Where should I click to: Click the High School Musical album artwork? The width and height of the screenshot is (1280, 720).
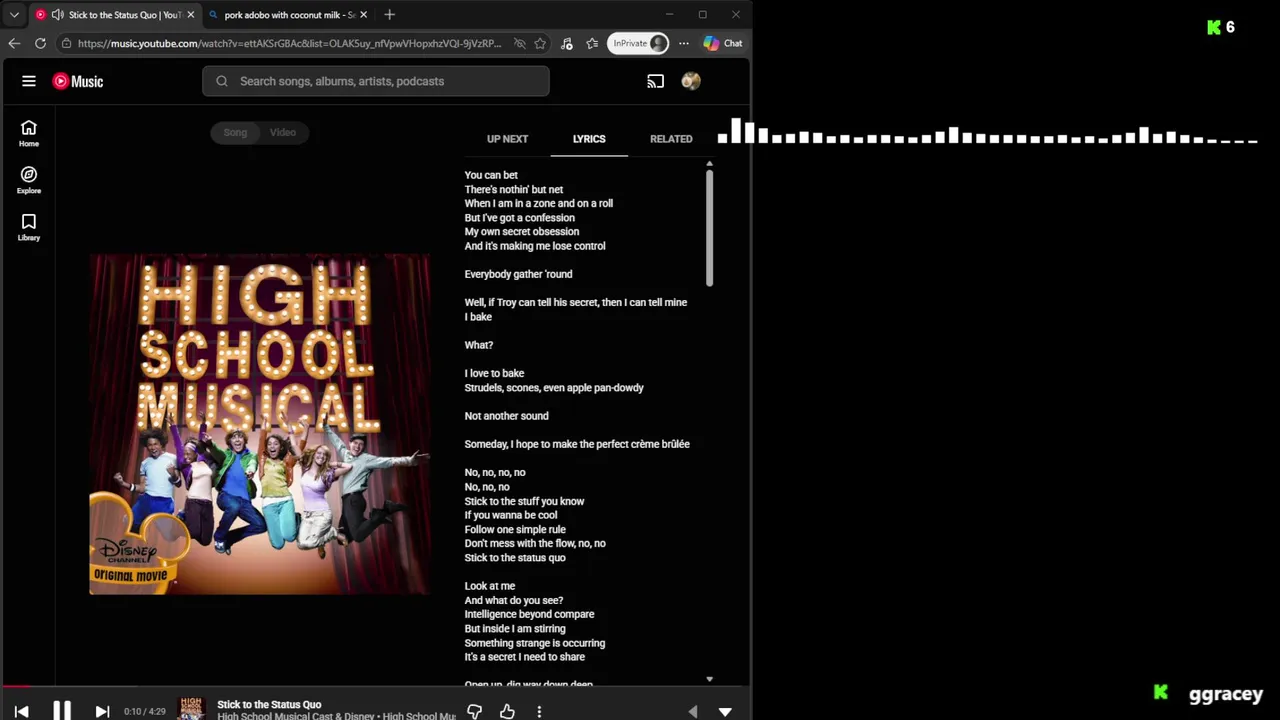pyautogui.click(x=260, y=425)
